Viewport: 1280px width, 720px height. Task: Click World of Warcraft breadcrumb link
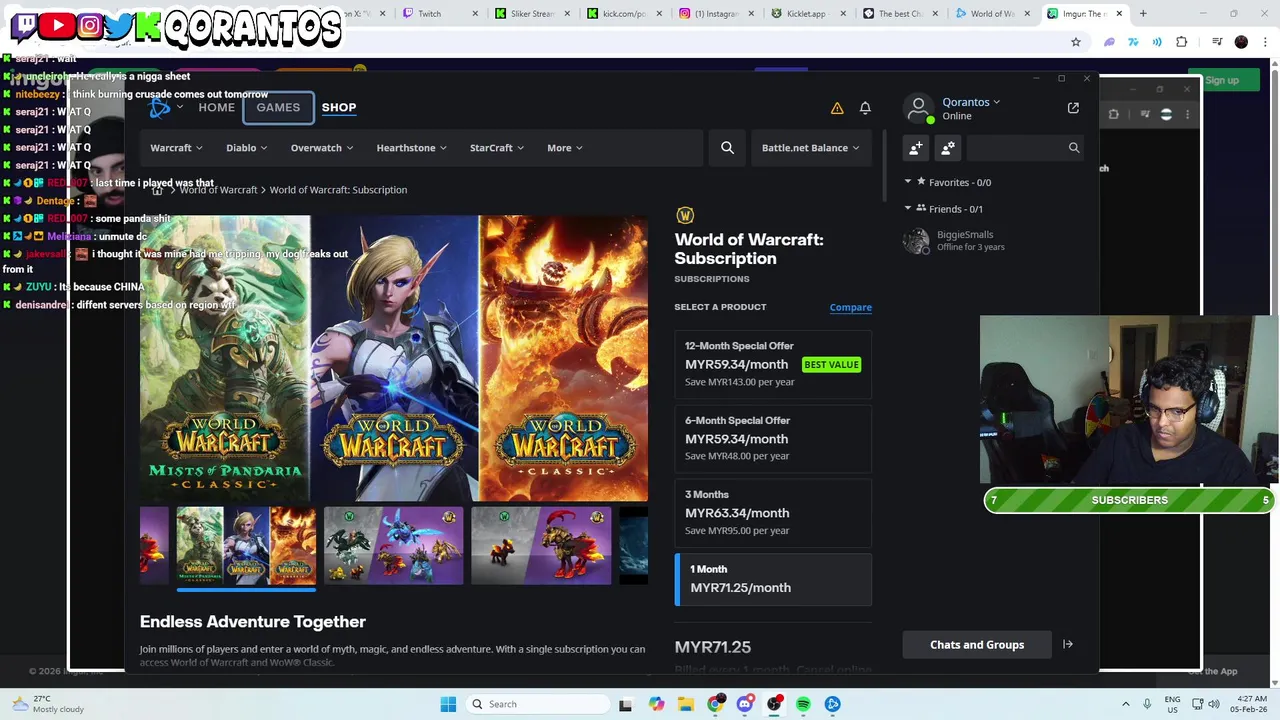tap(218, 190)
